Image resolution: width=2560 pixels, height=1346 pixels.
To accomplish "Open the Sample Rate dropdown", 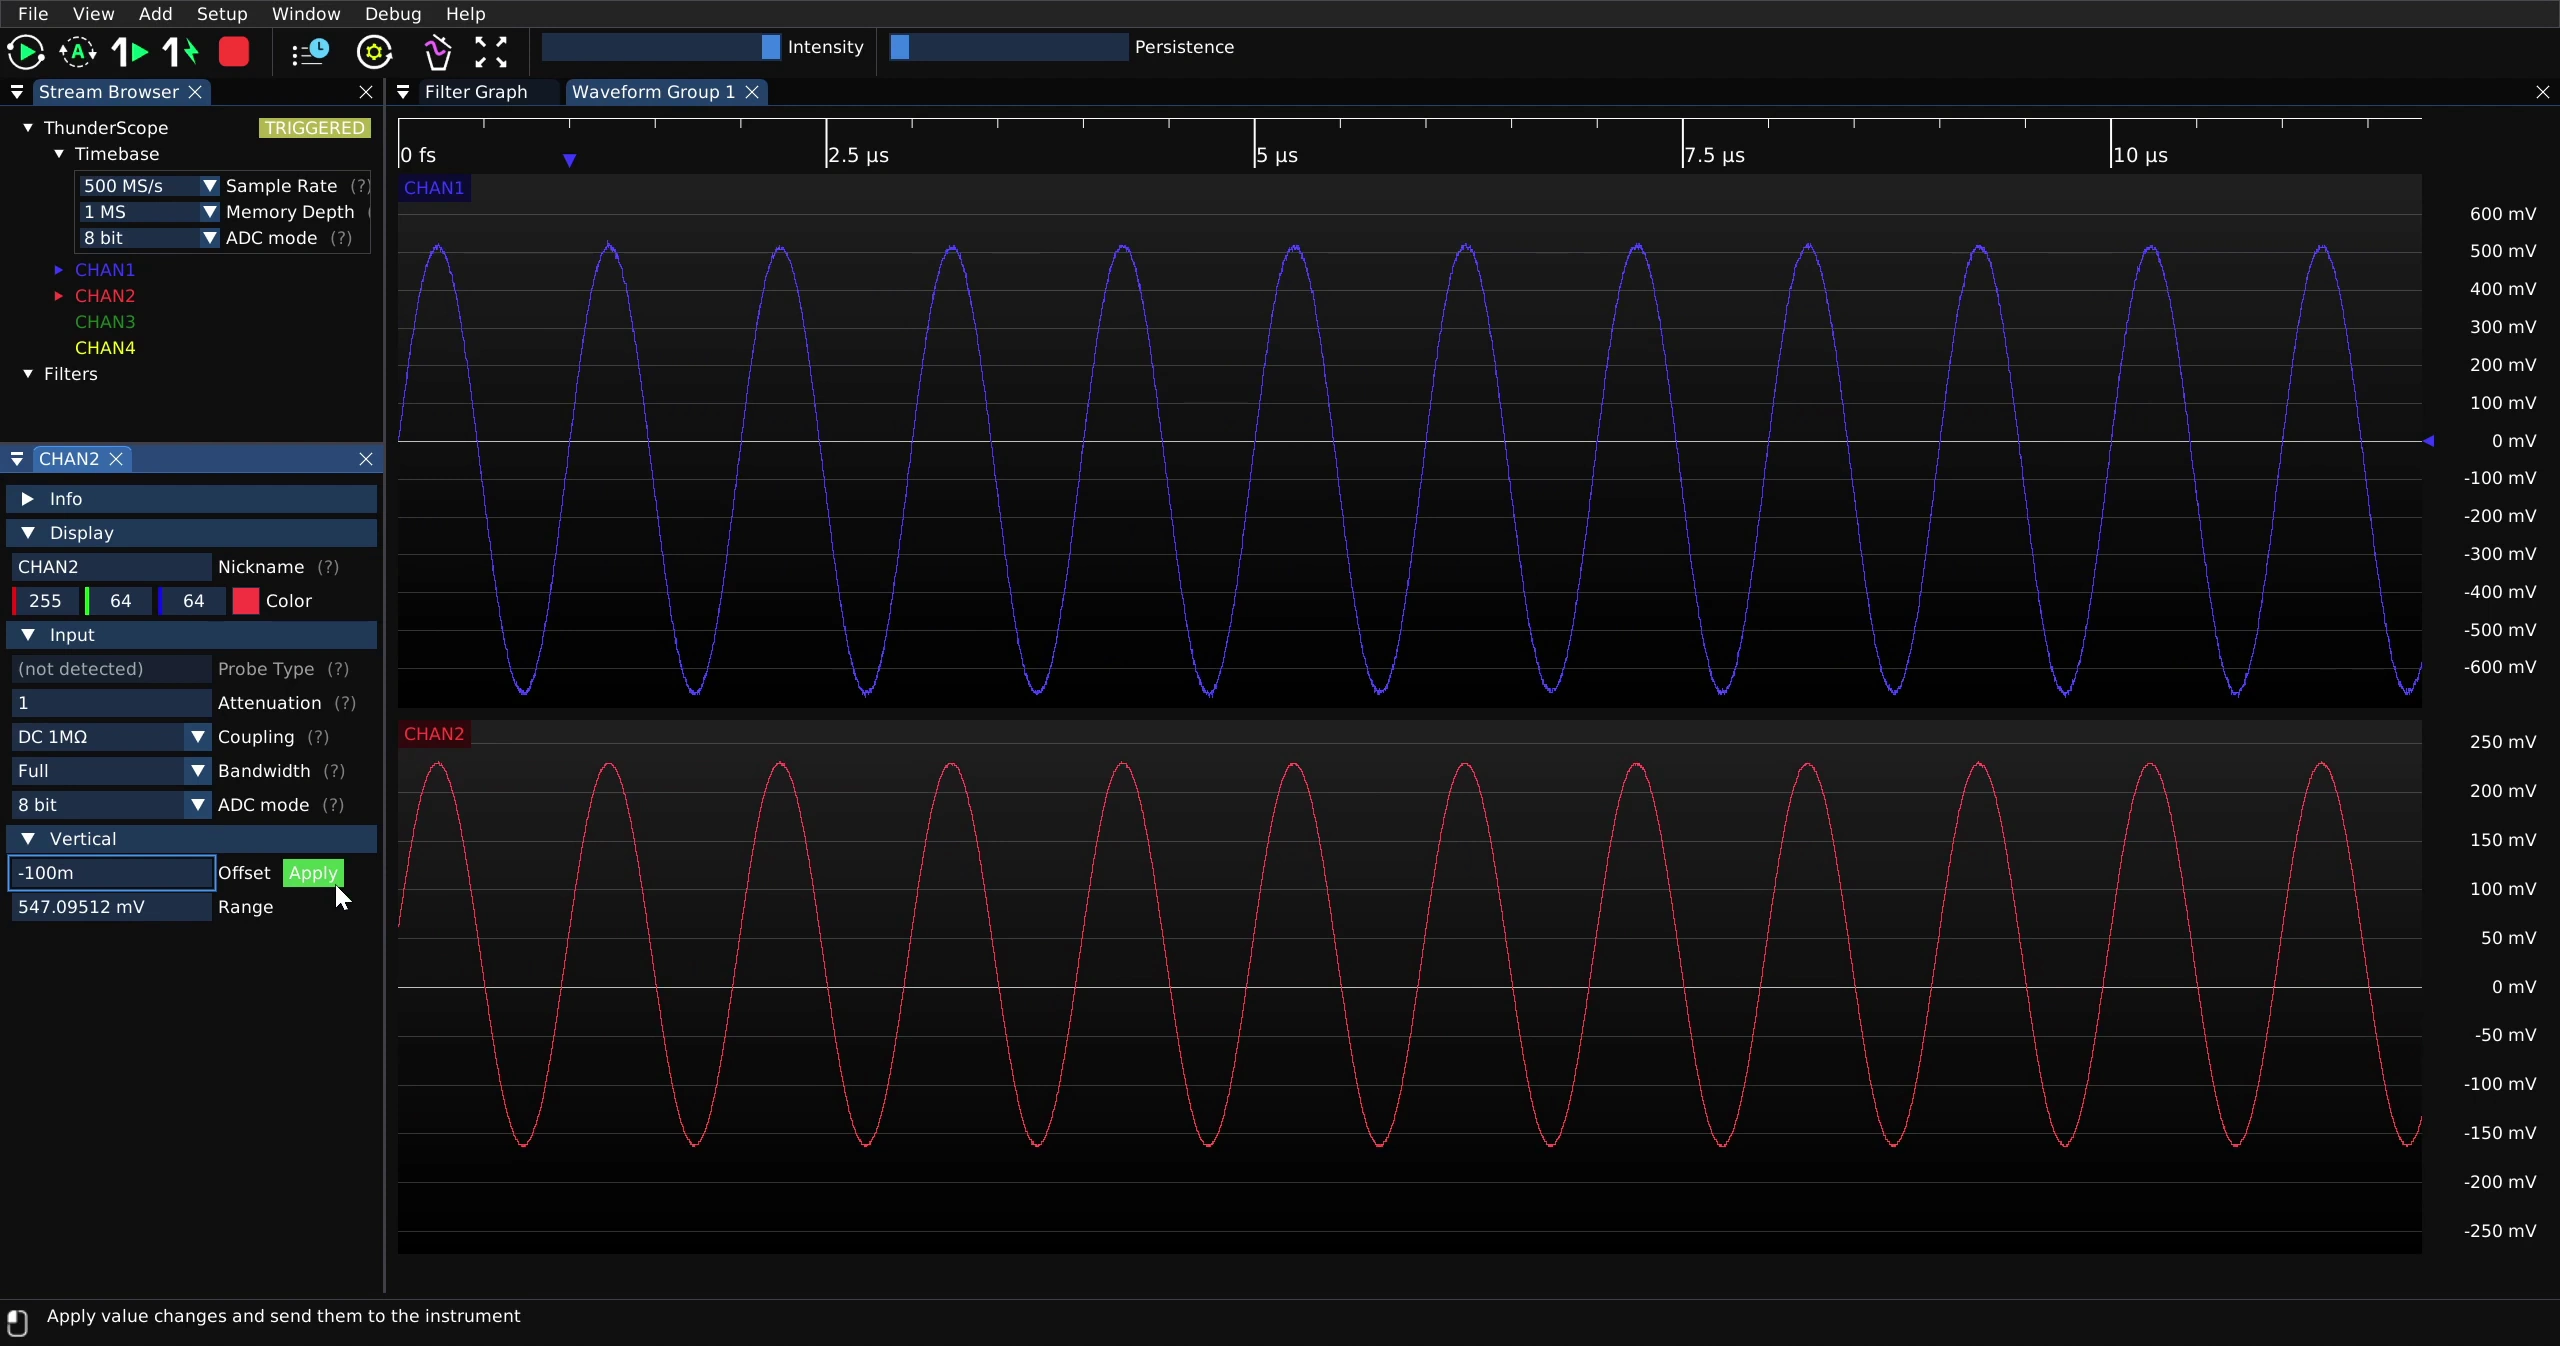I will 149,186.
